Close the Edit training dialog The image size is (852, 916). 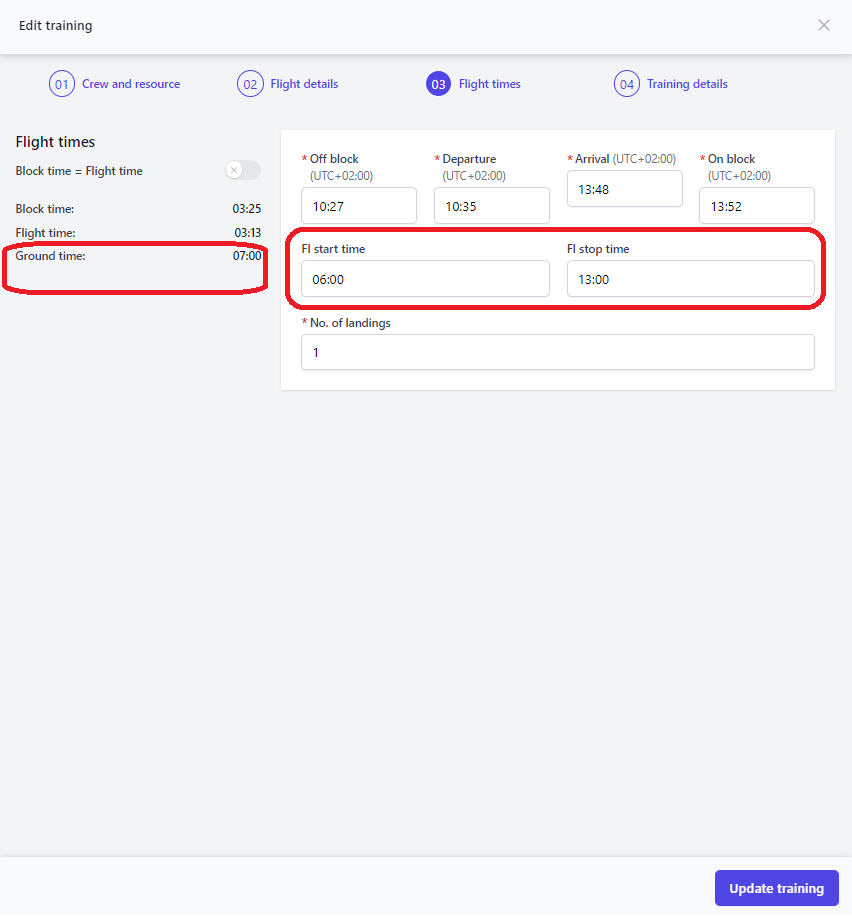coord(823,25)
